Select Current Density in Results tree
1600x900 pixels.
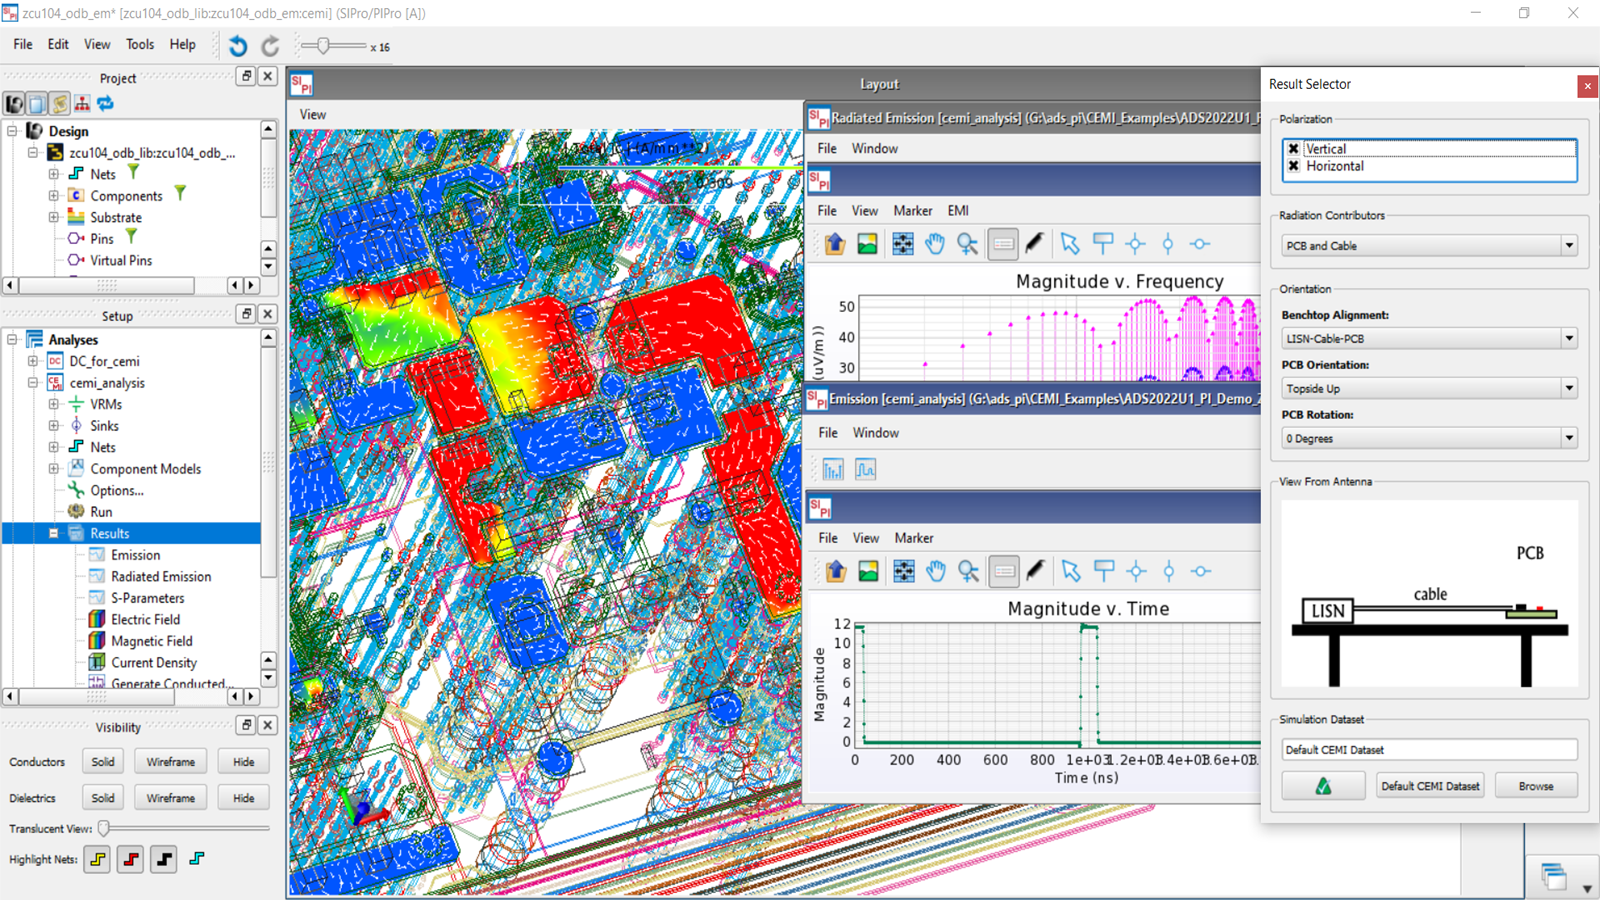click(154, 662)
